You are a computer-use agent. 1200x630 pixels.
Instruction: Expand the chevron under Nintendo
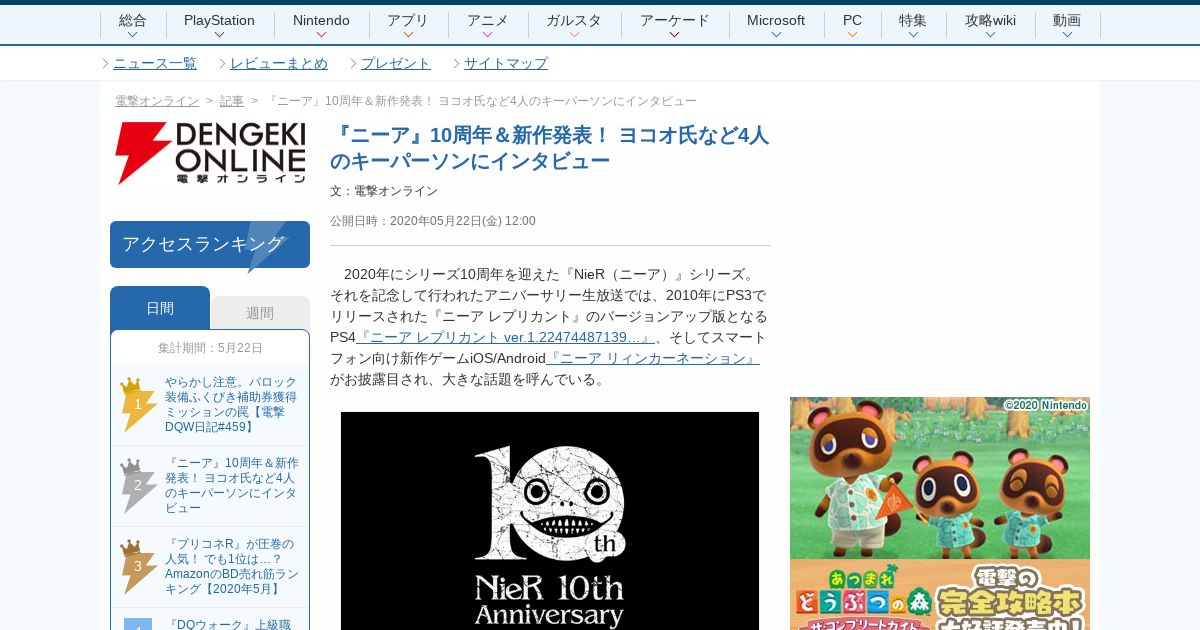point(321,35)
